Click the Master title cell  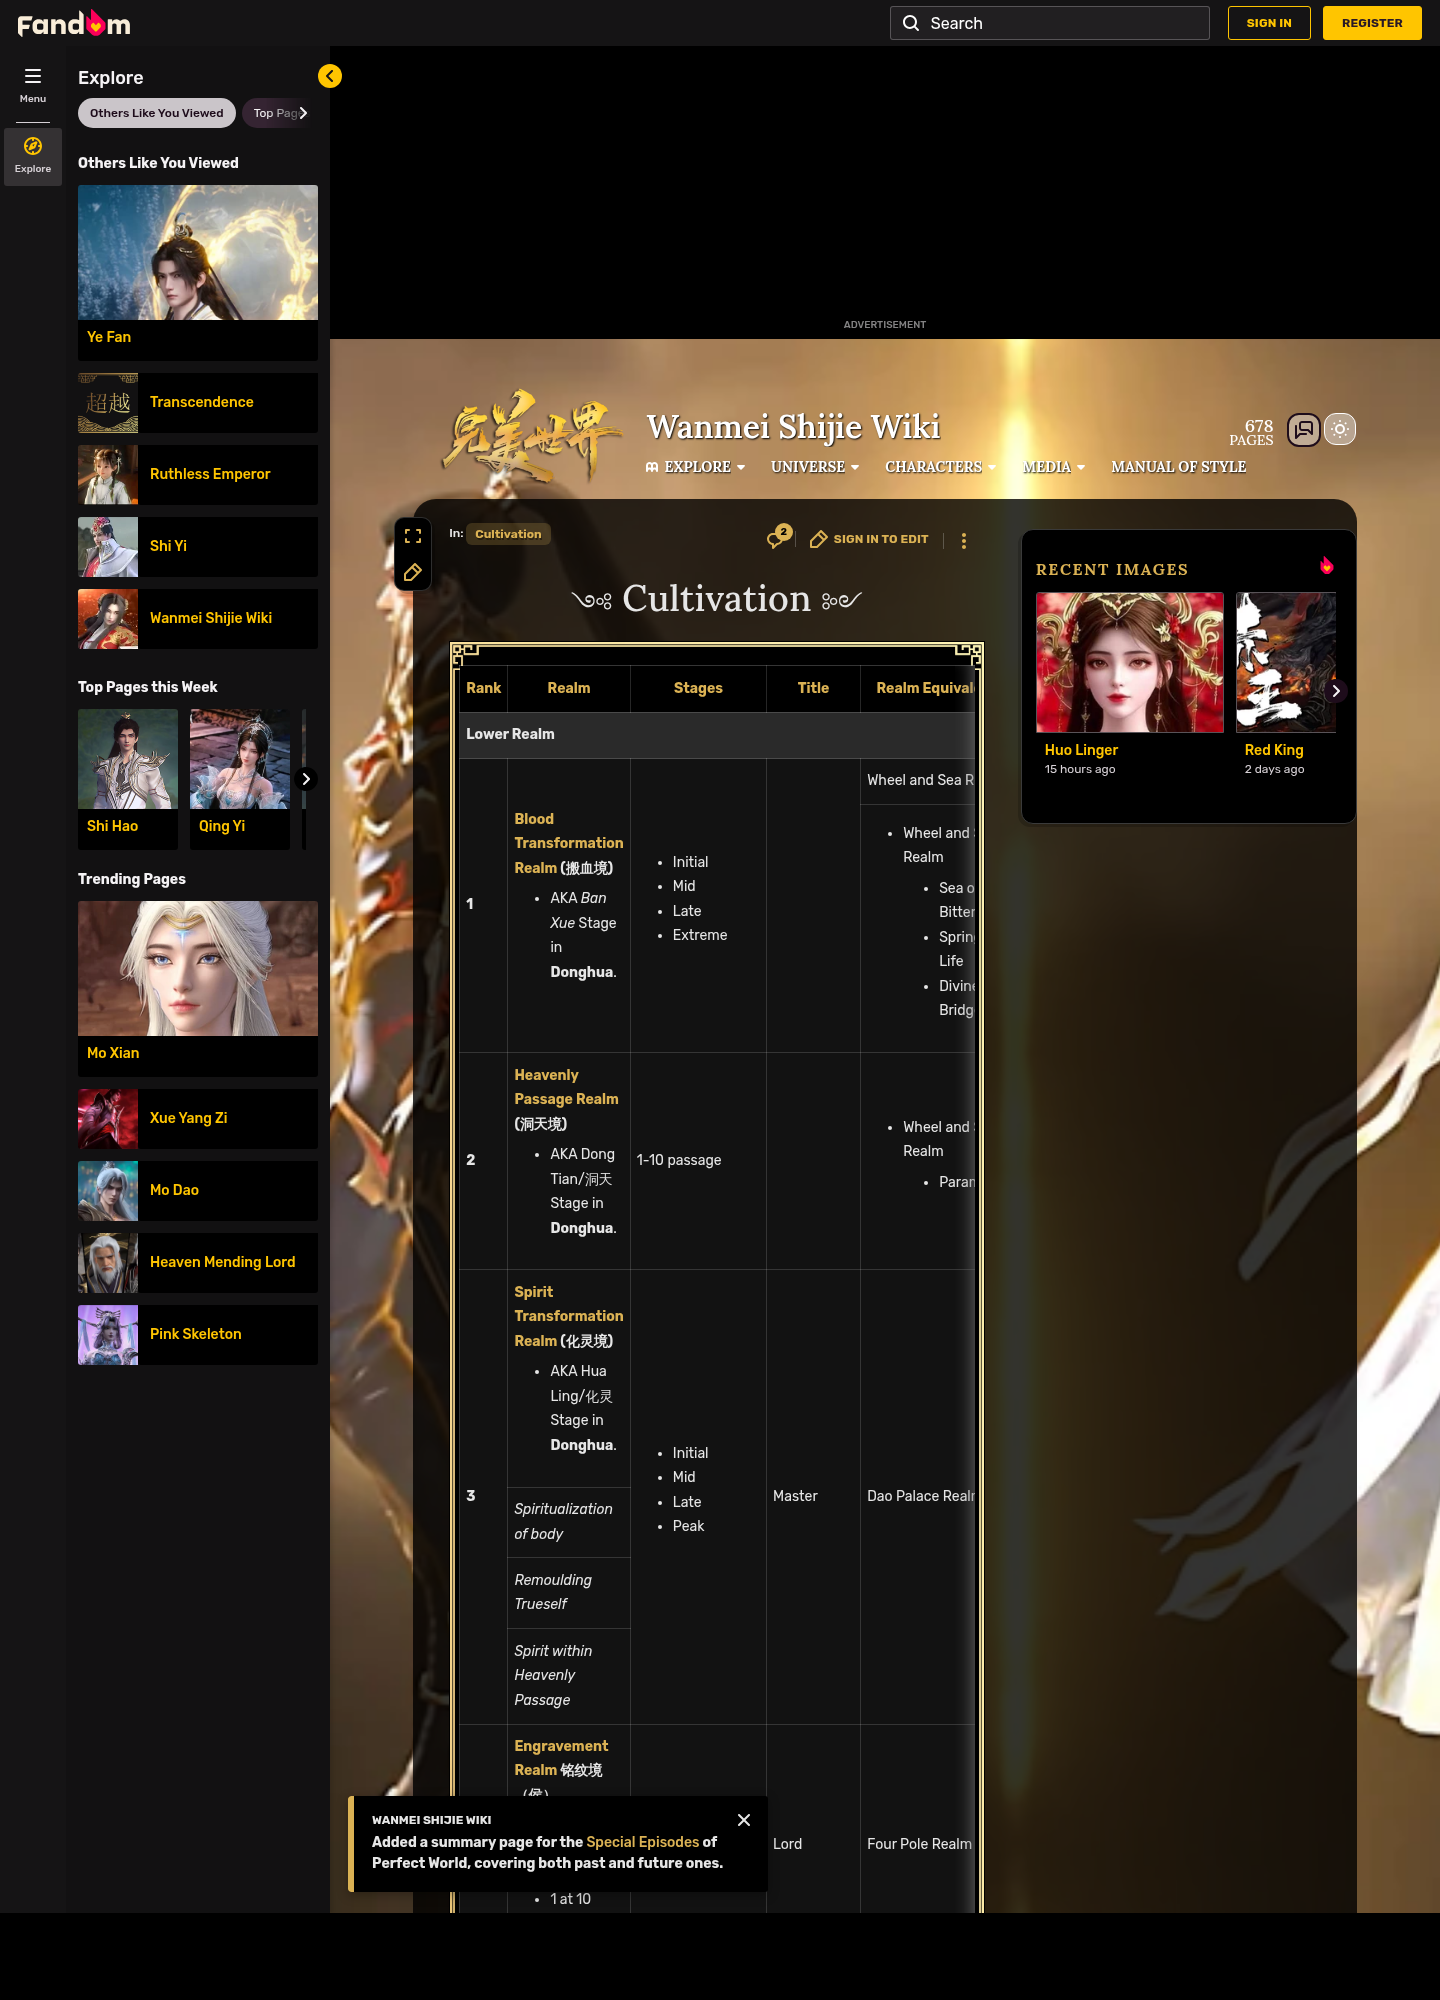click(x=813, y=1497)
